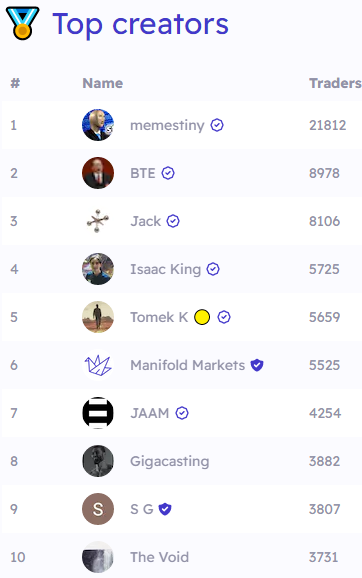Click the gold medal icon beside Top creators
Image resolution: width=362 pixels, height=578 pixels.
point(22,23)
